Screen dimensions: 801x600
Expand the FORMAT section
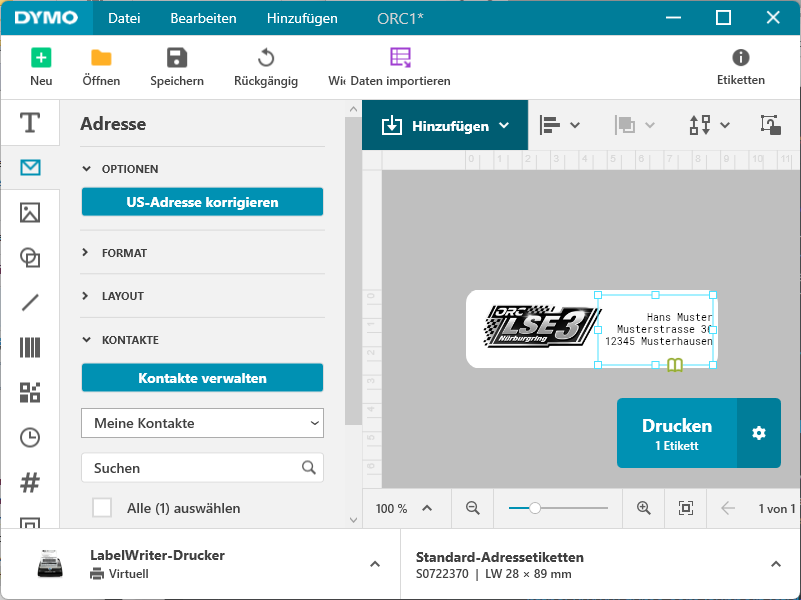124,253
